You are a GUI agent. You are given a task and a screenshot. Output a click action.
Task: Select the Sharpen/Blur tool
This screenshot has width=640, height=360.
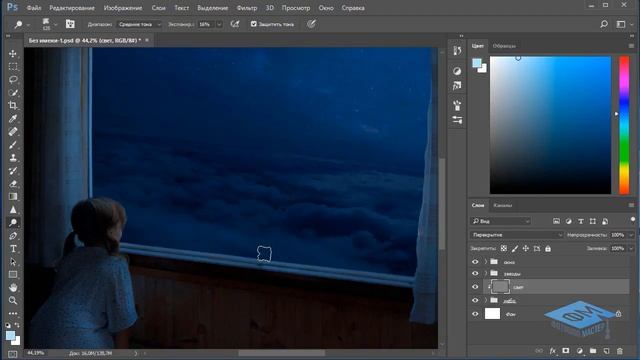coord(13,210)
